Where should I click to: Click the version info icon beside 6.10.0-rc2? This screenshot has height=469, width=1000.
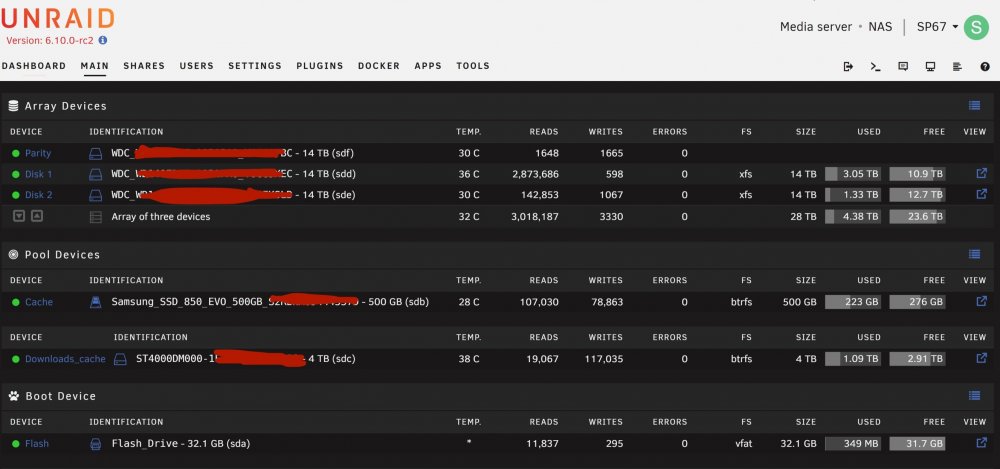(x=103, y=40)
